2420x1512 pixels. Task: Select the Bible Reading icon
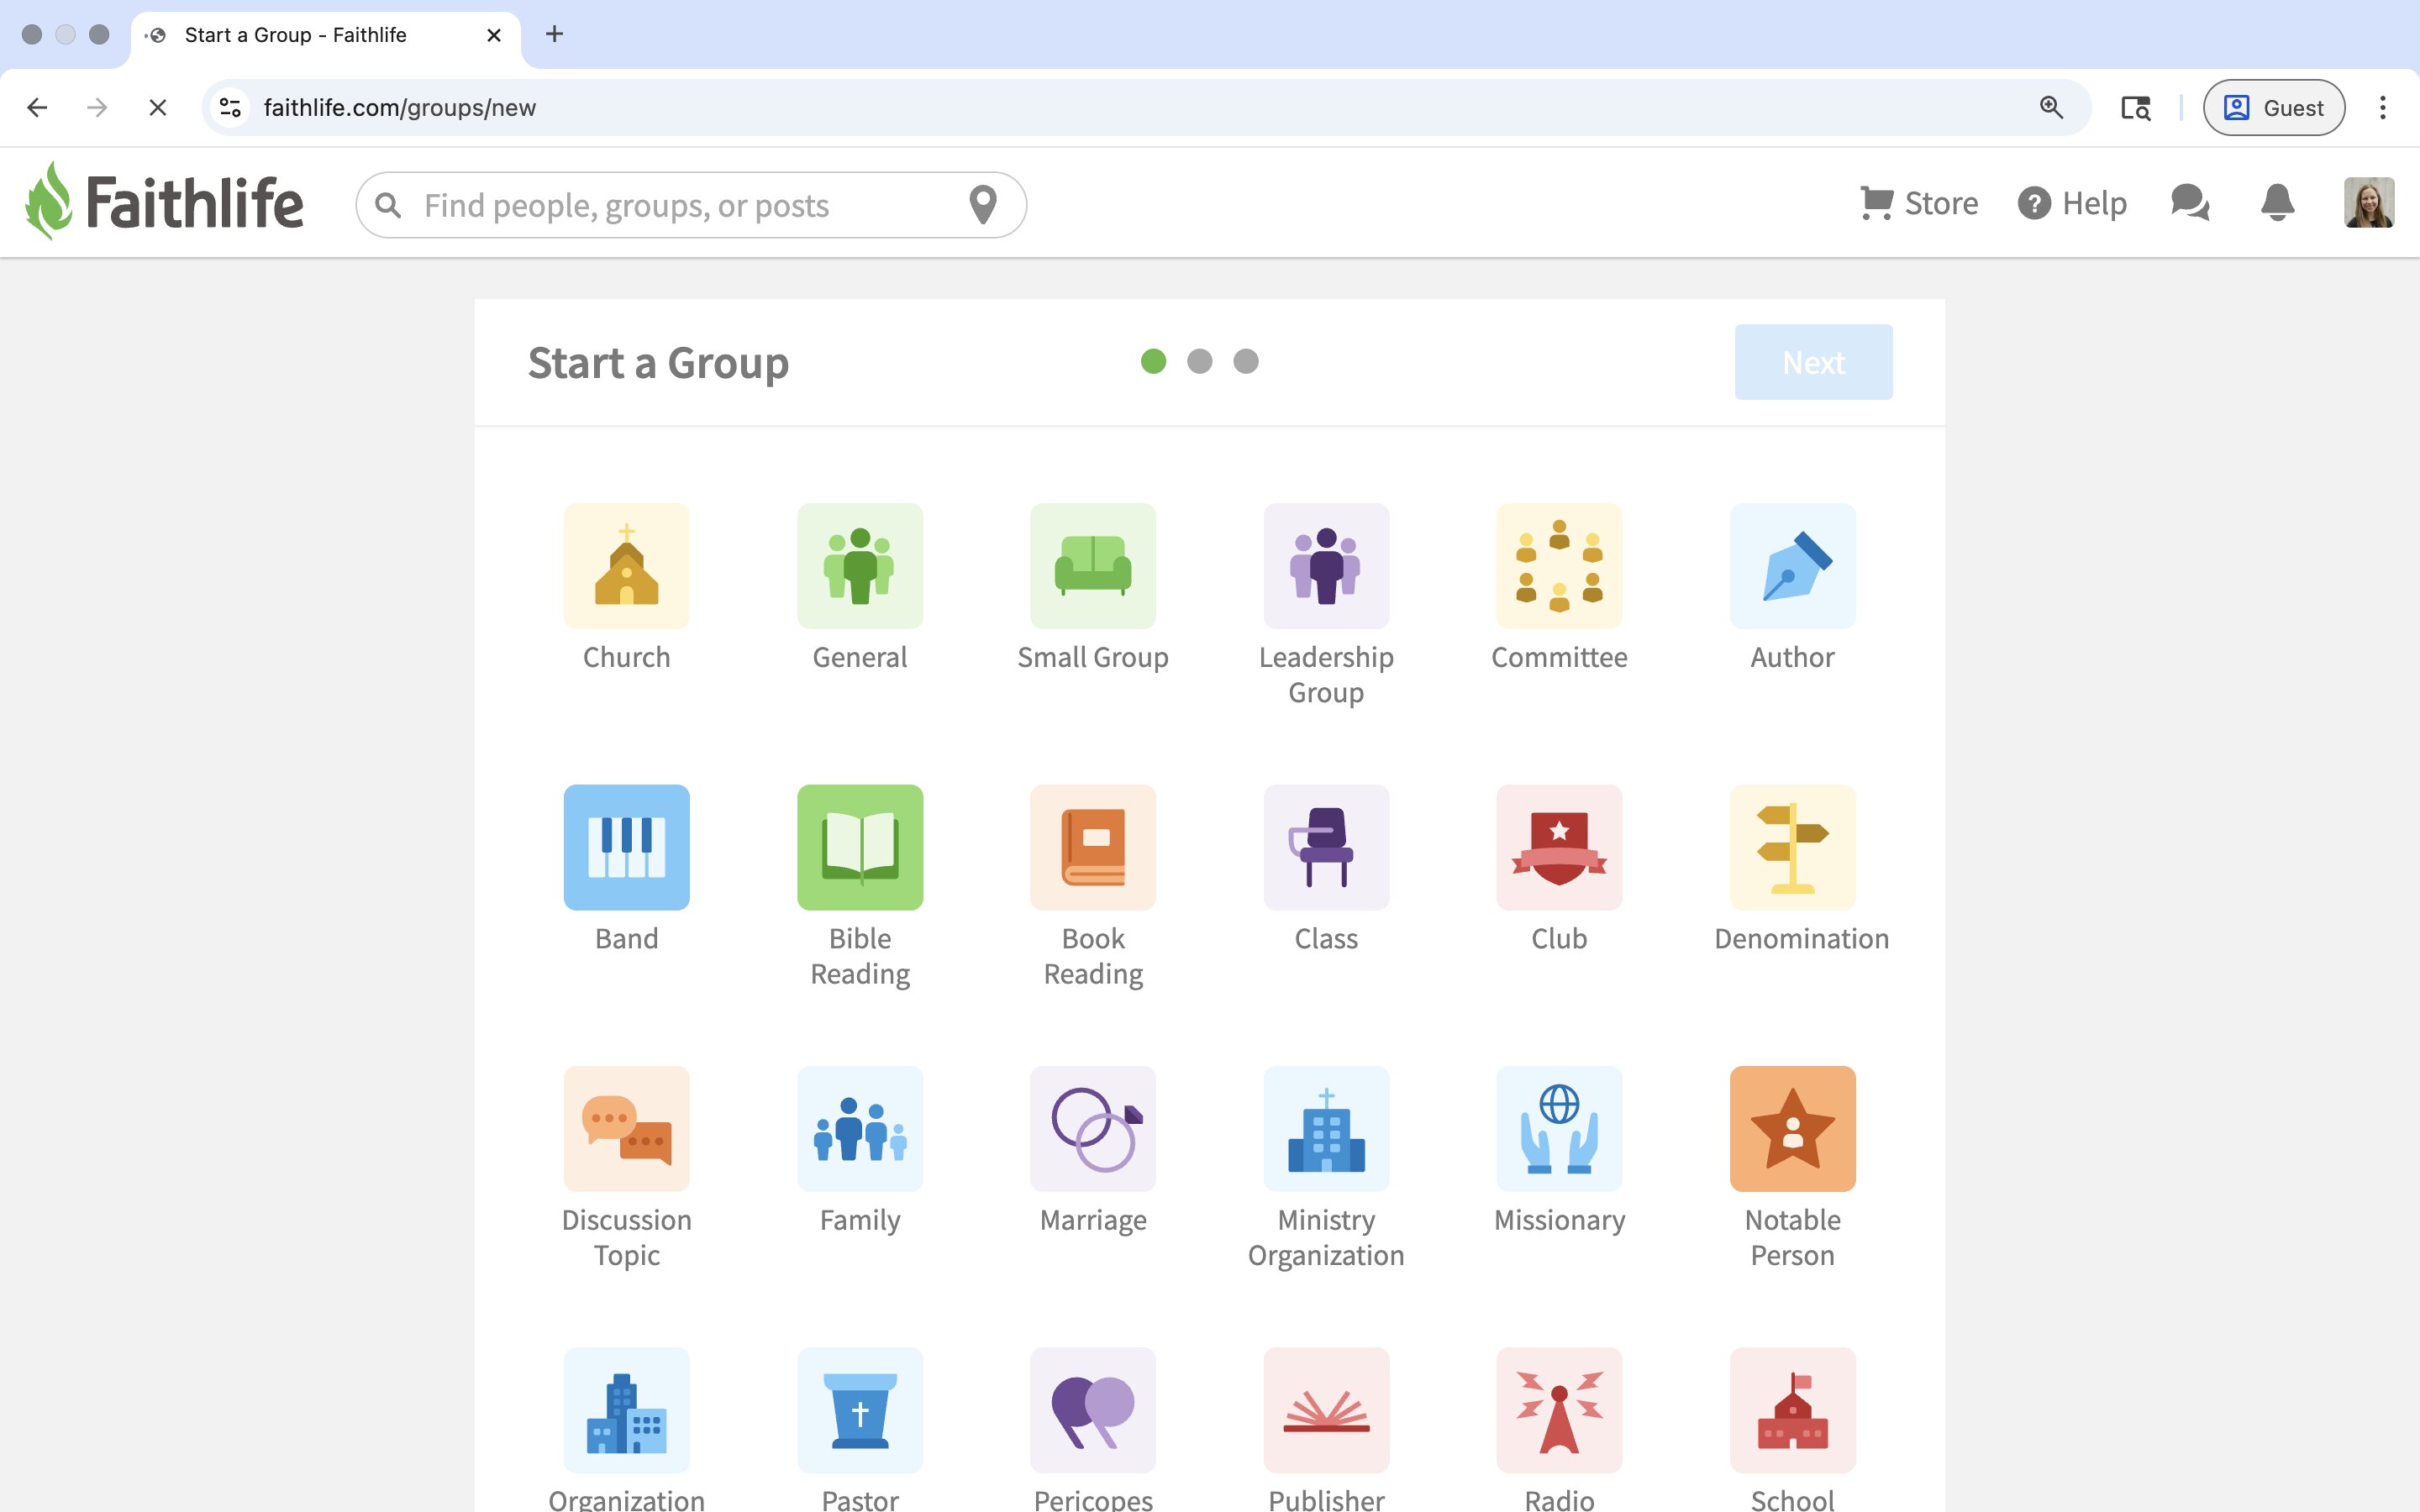pos(860,847)
